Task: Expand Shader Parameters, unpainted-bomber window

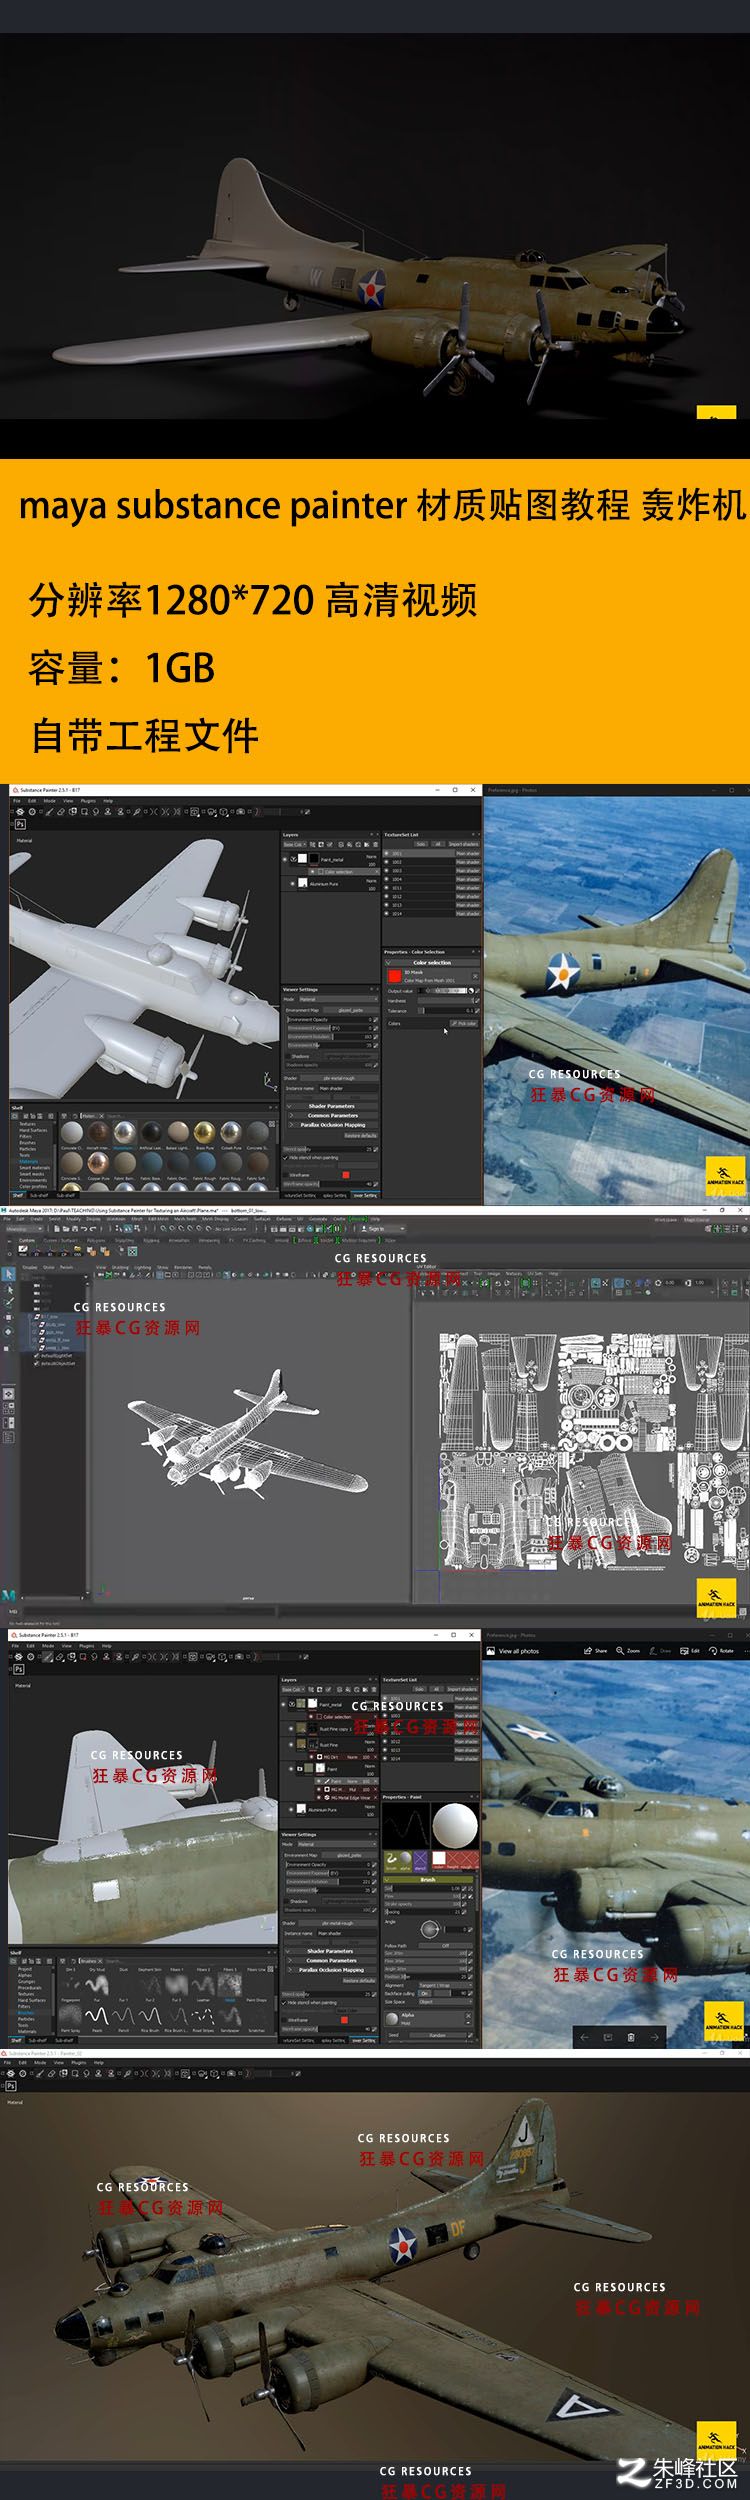Action: (332, 1106)
